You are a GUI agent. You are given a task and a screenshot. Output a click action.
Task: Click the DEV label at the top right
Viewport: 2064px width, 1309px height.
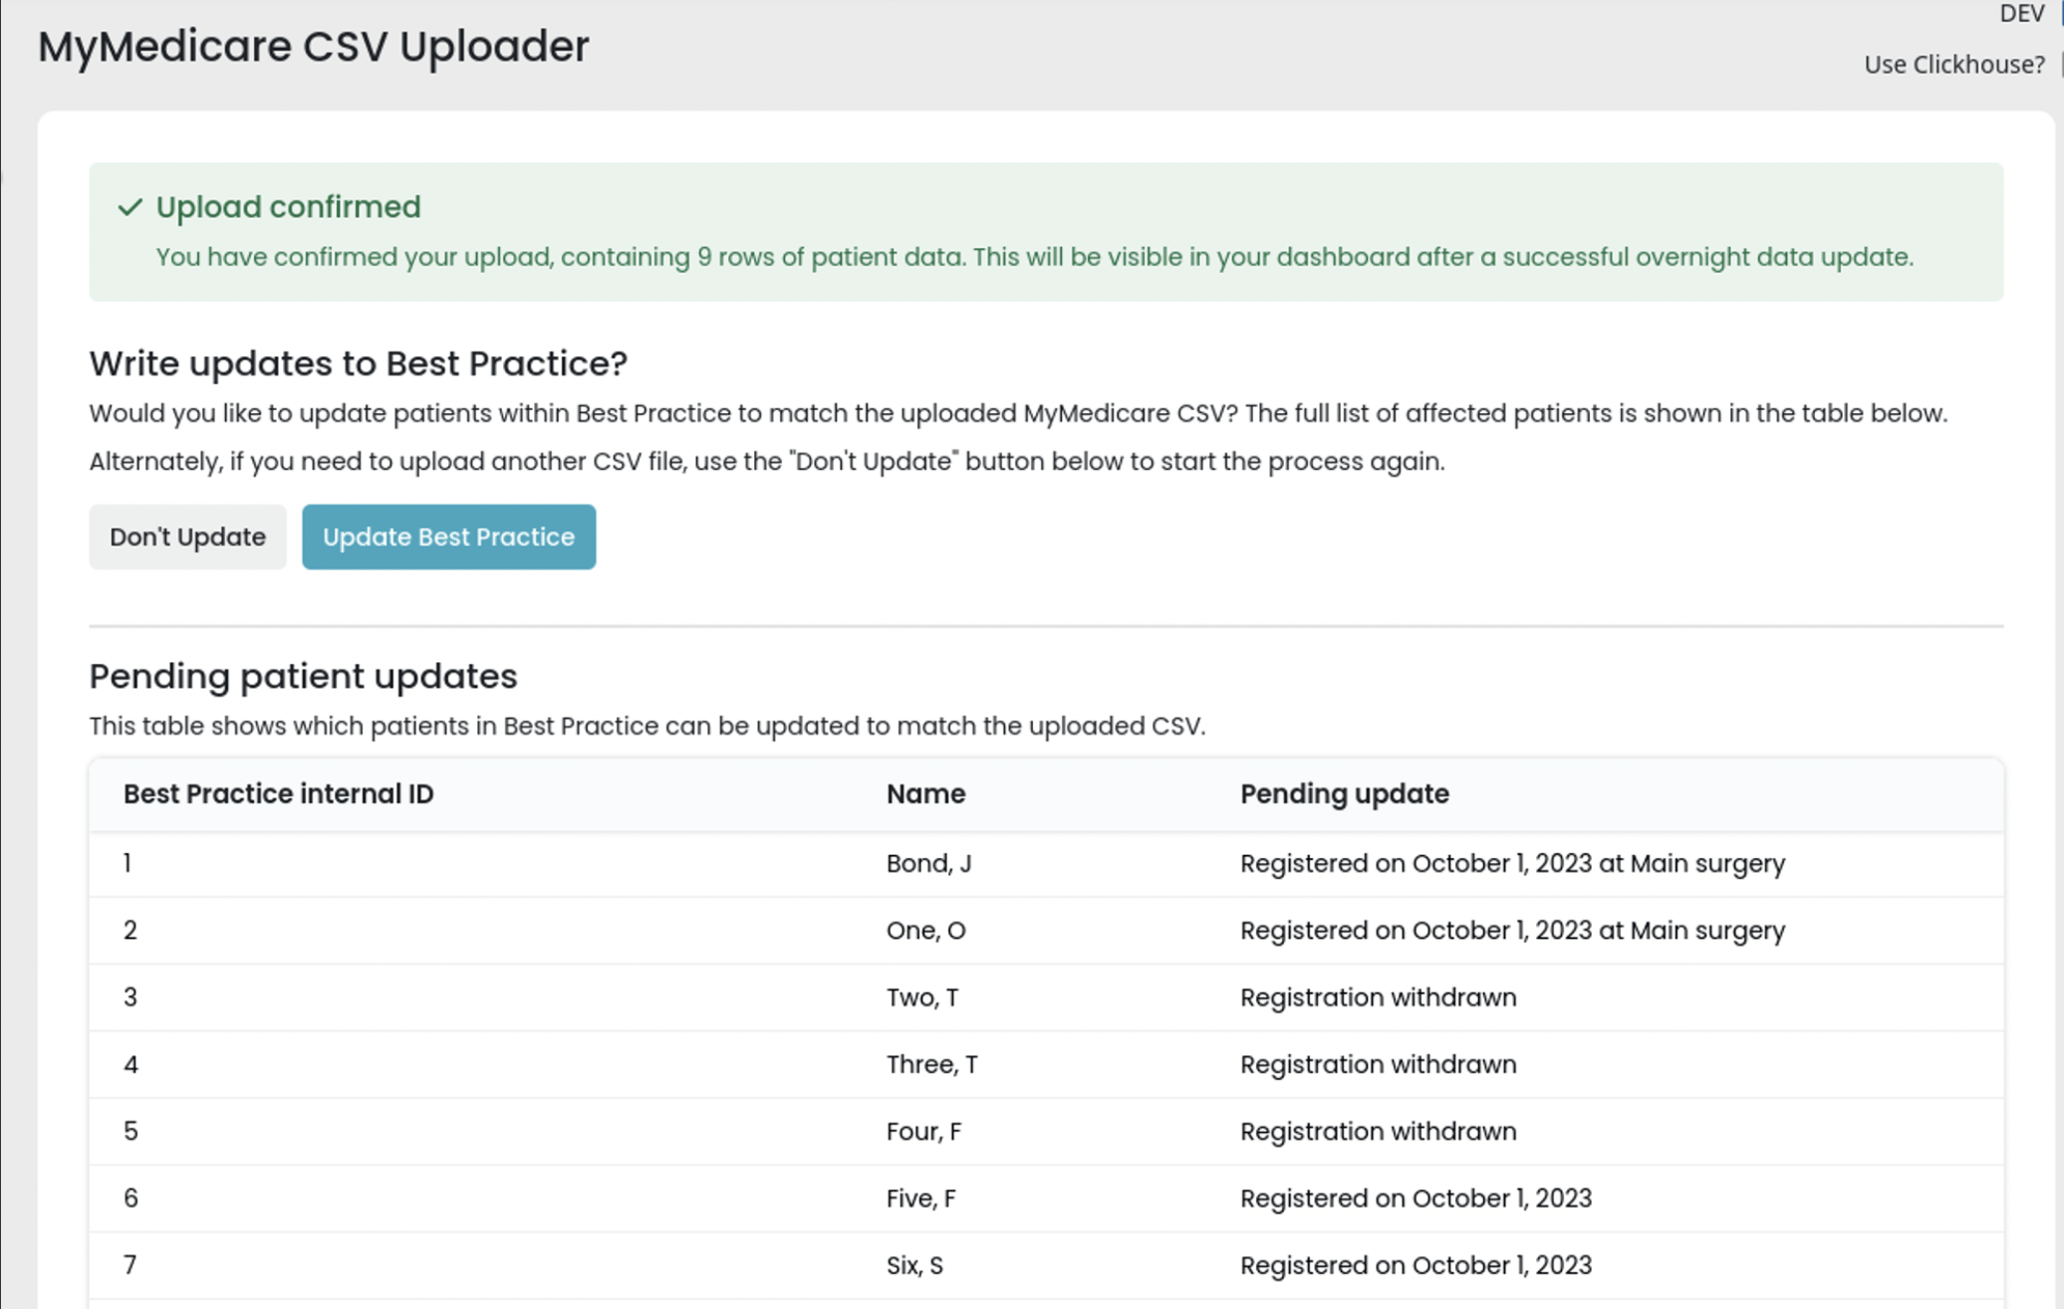point(2021,14)
